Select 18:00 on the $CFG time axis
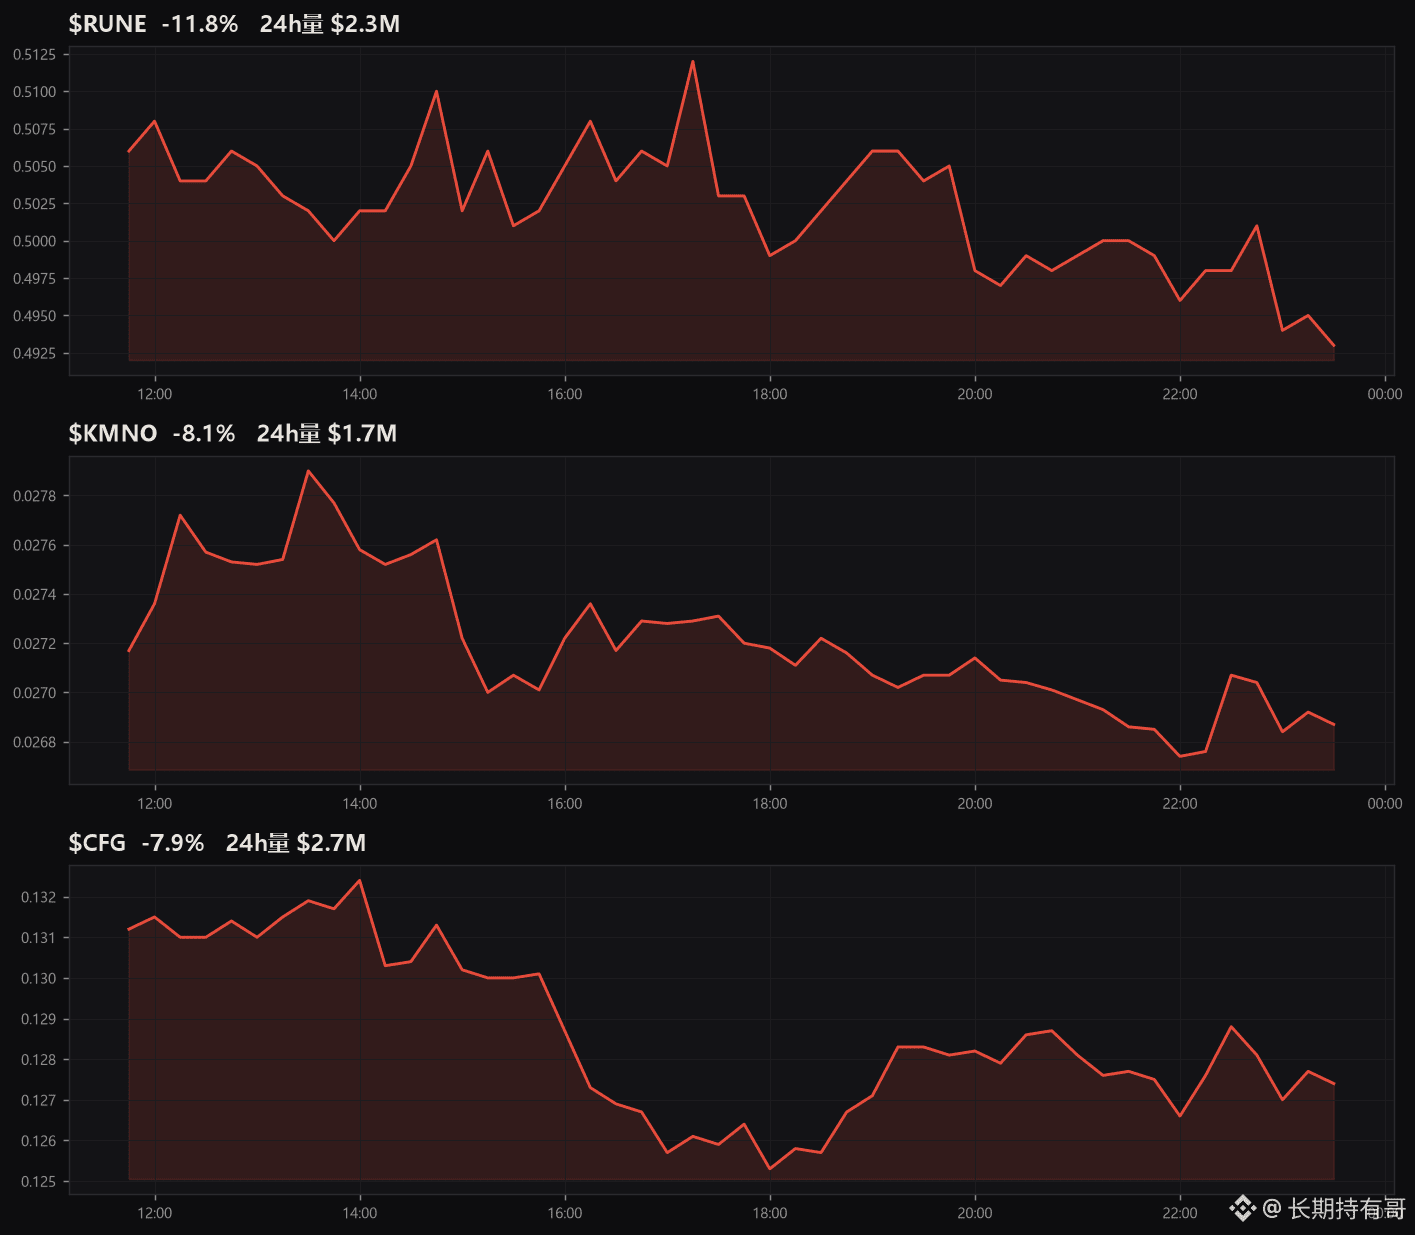Viewport: 1415px width, 1235px height. pyautogui.click(x=770, y=1213)
